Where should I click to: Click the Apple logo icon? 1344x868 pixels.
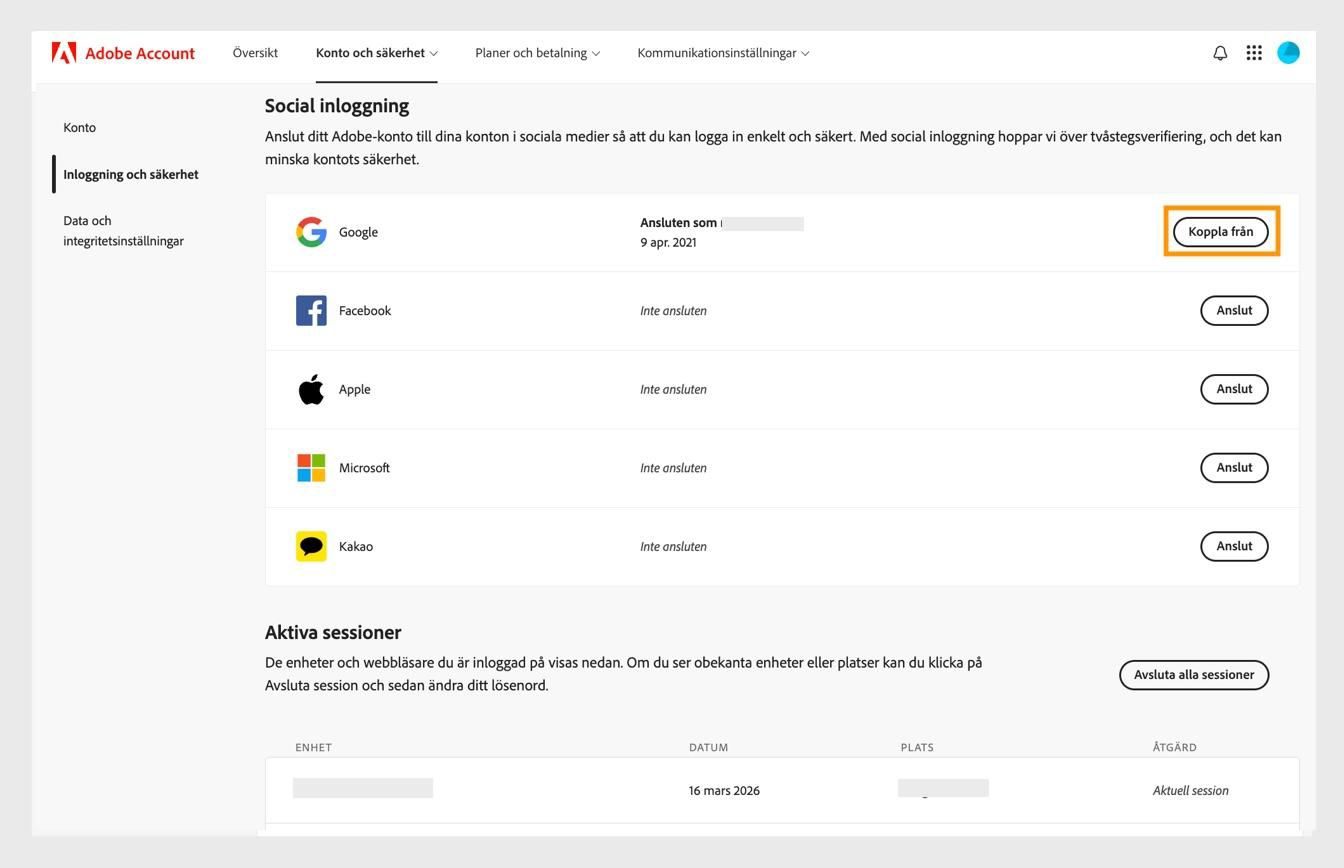tap(311, 389)
